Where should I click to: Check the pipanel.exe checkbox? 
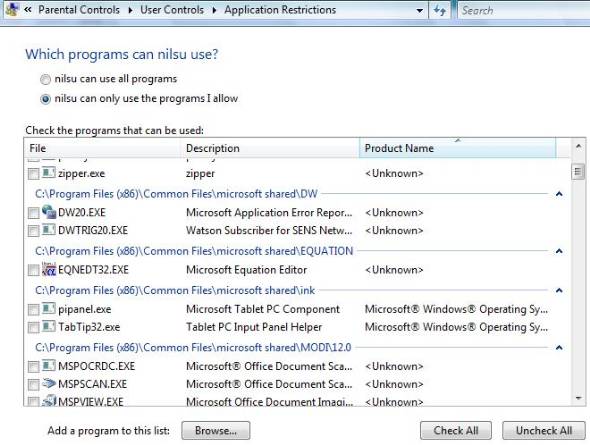pos(33,310)
